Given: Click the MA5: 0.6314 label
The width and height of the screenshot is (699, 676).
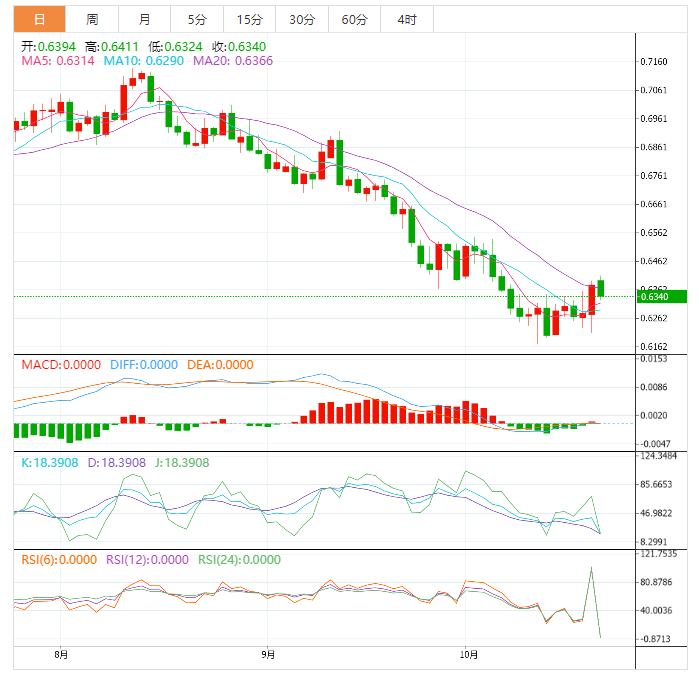Looking at the screenshot, I should coord(58,61).
